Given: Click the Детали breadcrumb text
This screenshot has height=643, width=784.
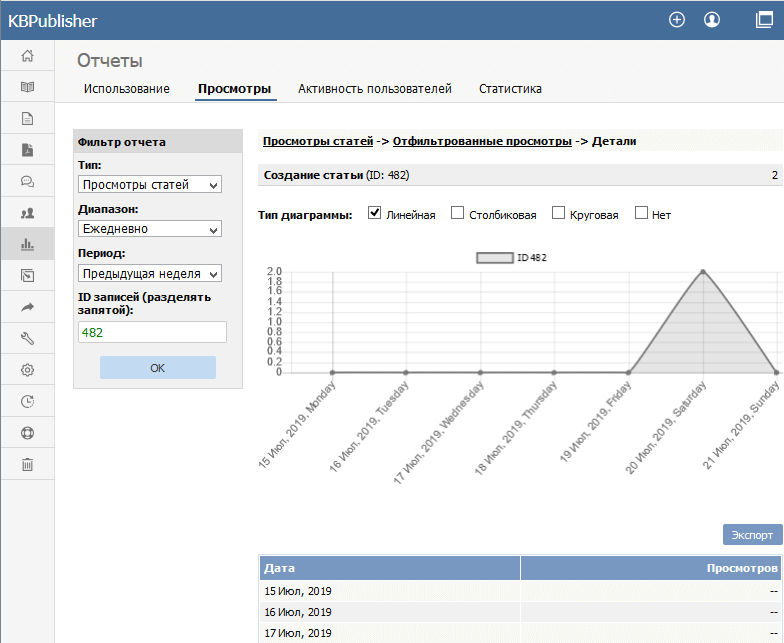Looking at the screenshot, I should pos(614,142).
